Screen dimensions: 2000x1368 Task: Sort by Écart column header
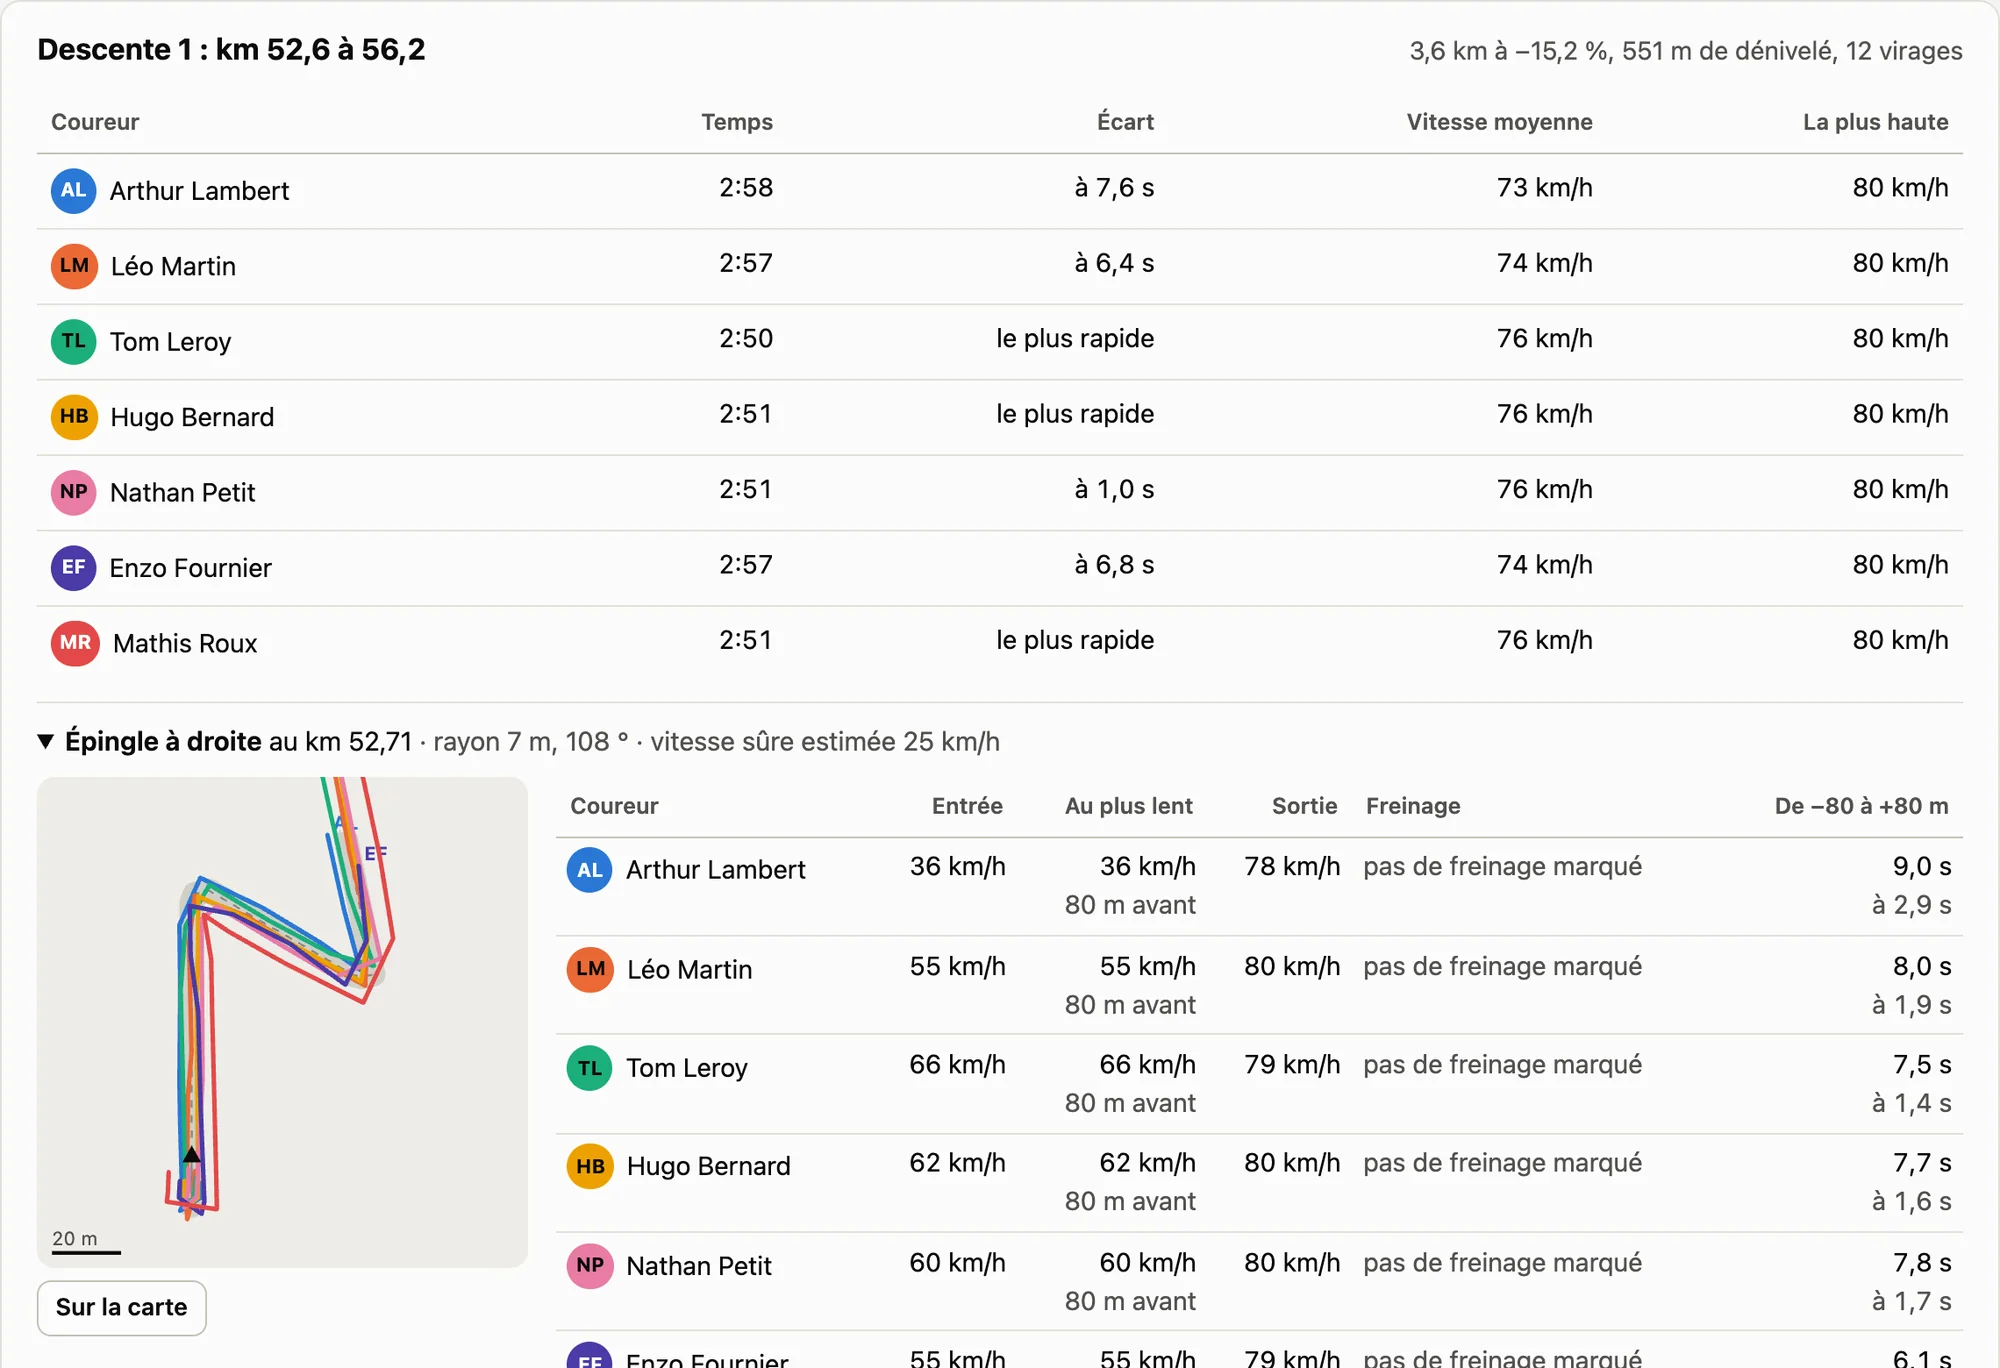click(1125, 122)
